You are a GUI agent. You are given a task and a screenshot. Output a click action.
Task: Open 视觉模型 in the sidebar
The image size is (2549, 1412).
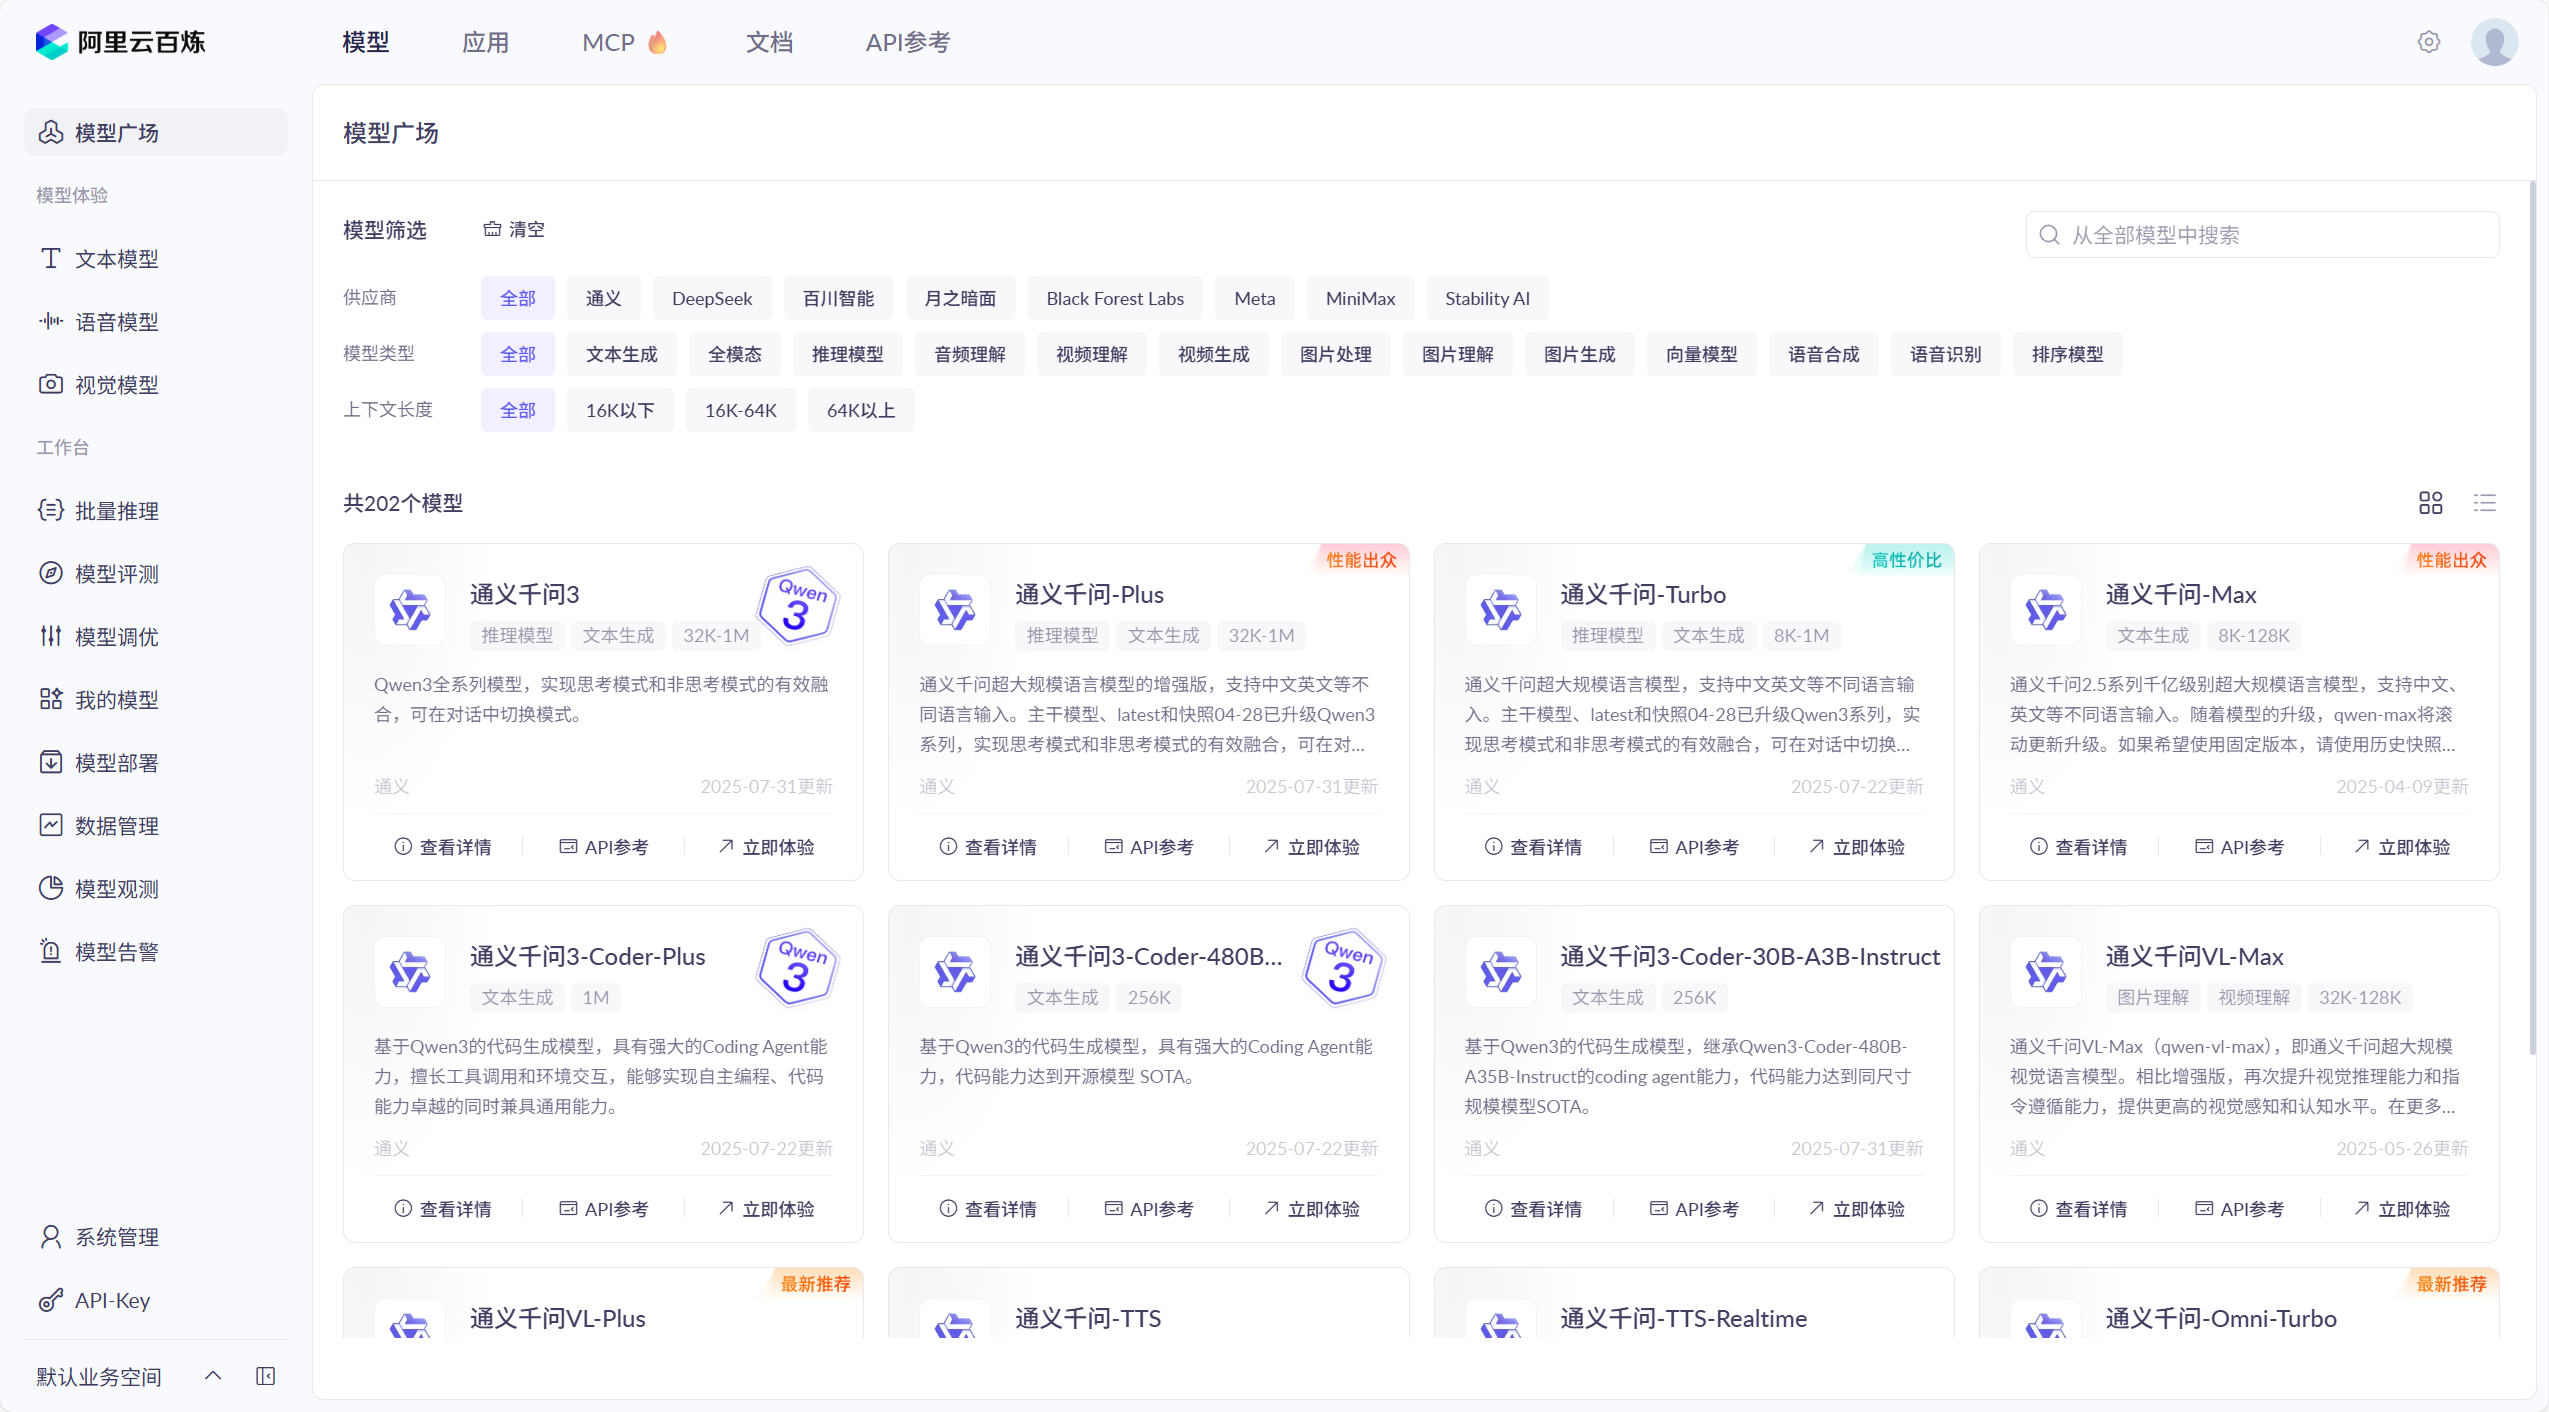155,385
